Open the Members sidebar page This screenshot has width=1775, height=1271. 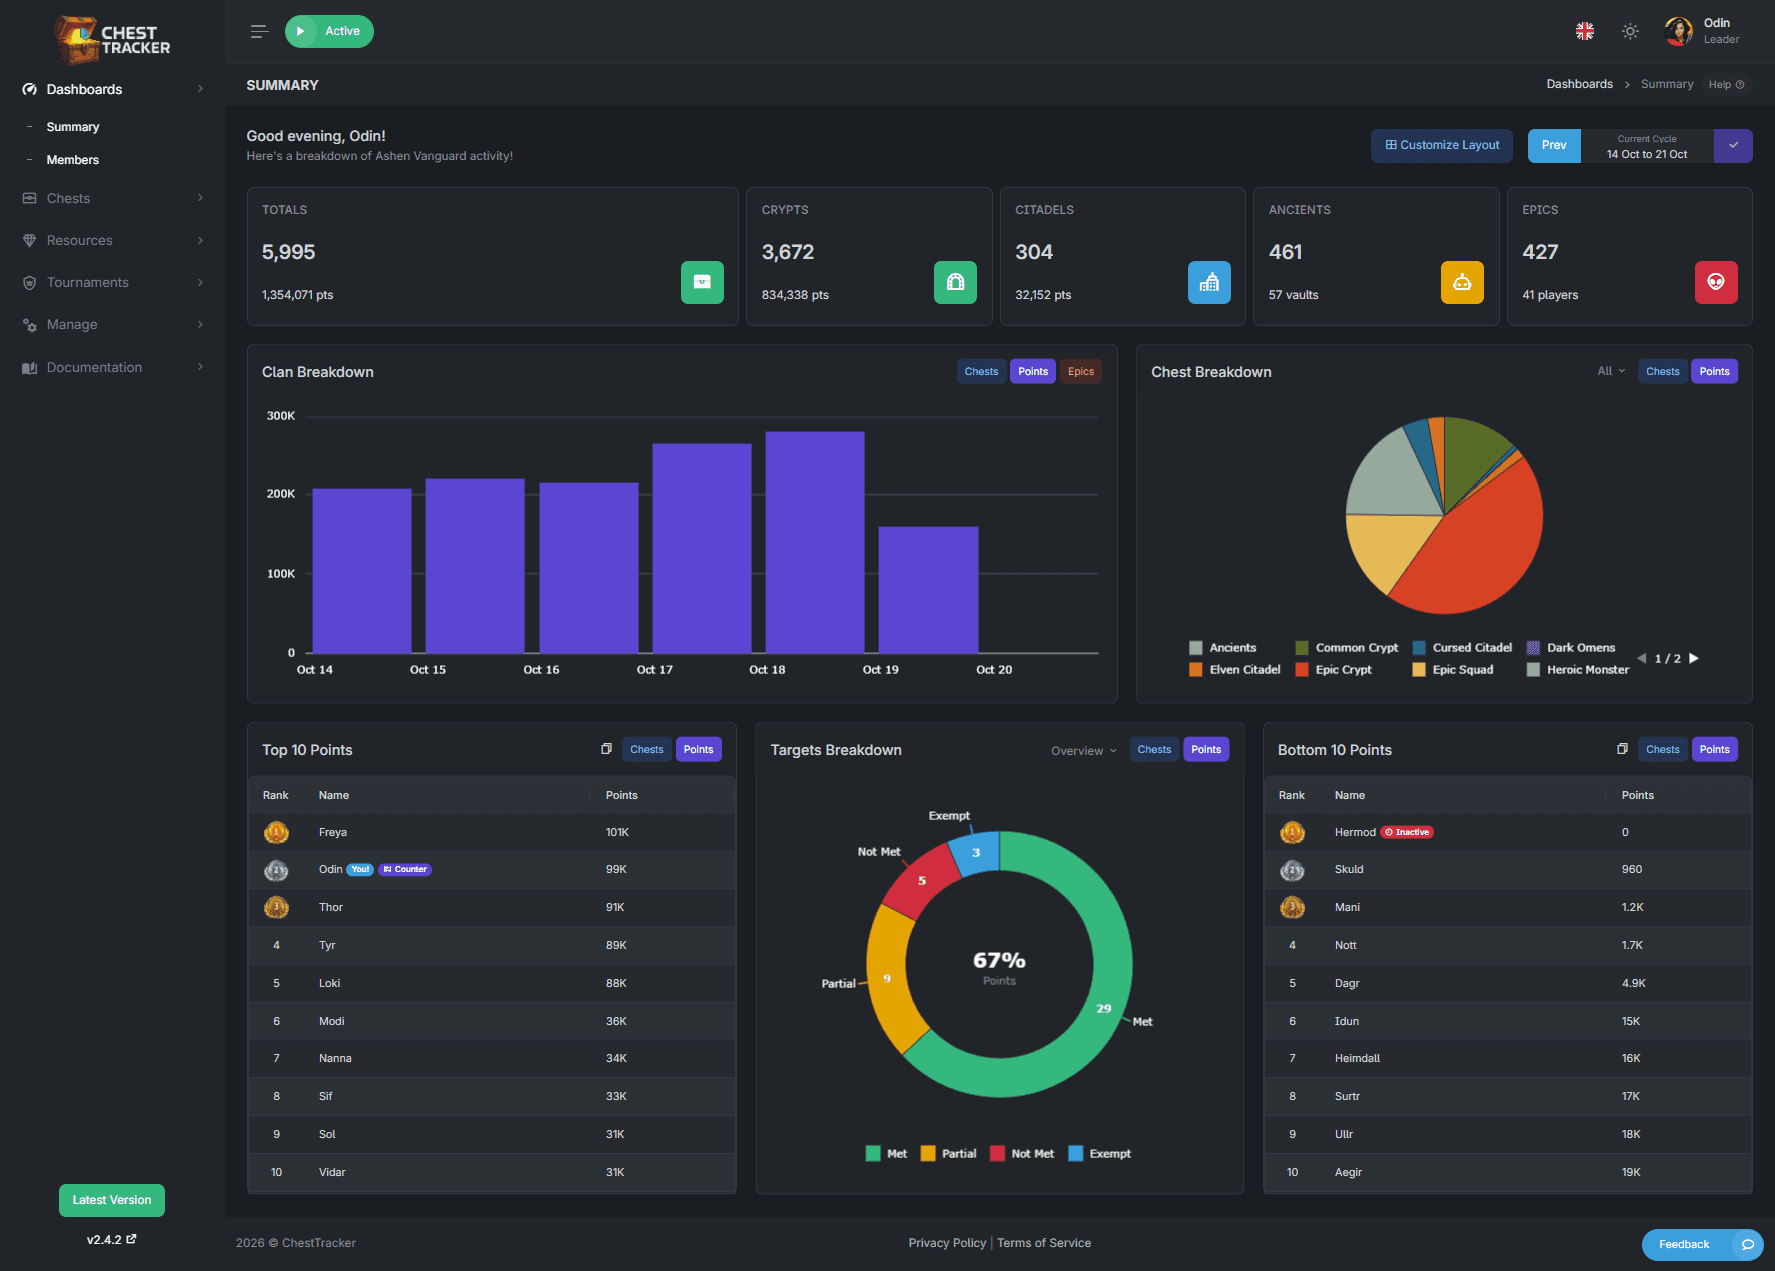(x=72, y=160)
